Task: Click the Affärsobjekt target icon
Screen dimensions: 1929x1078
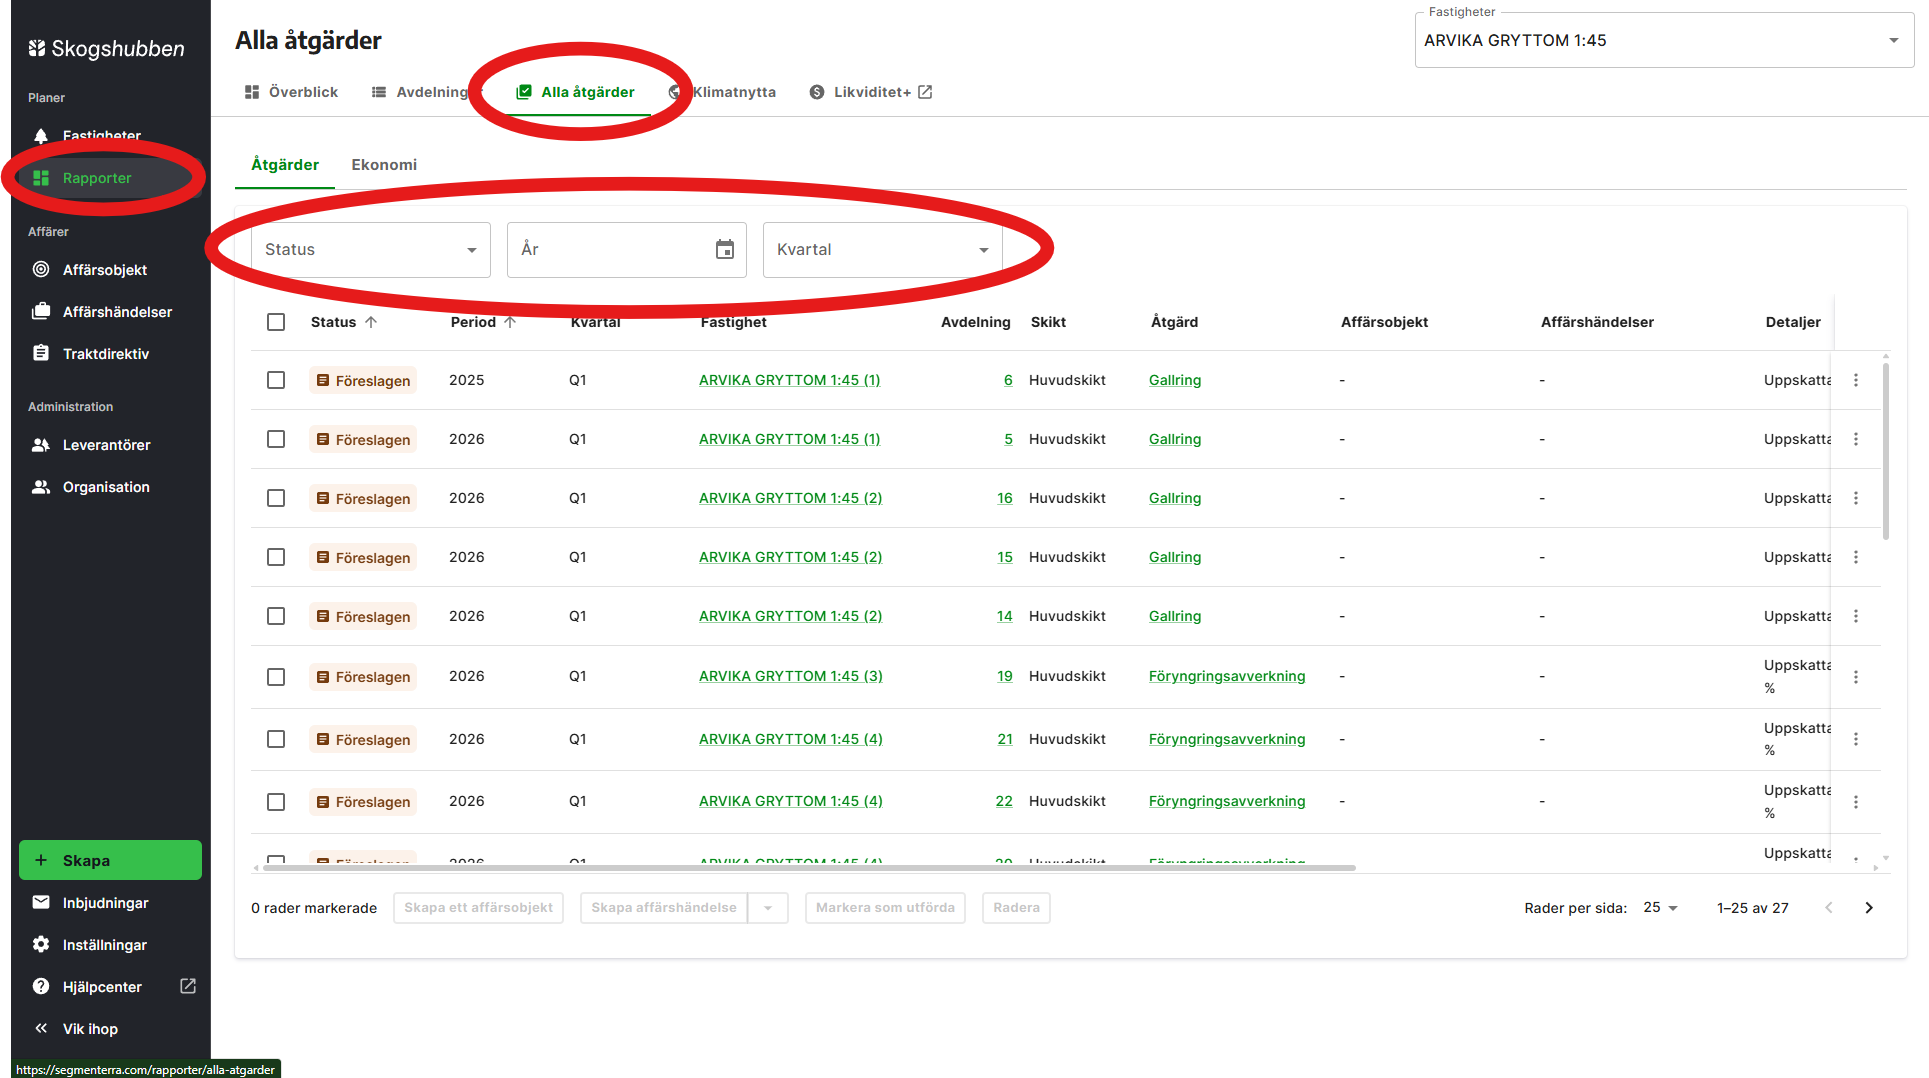Action: [41, 270]
